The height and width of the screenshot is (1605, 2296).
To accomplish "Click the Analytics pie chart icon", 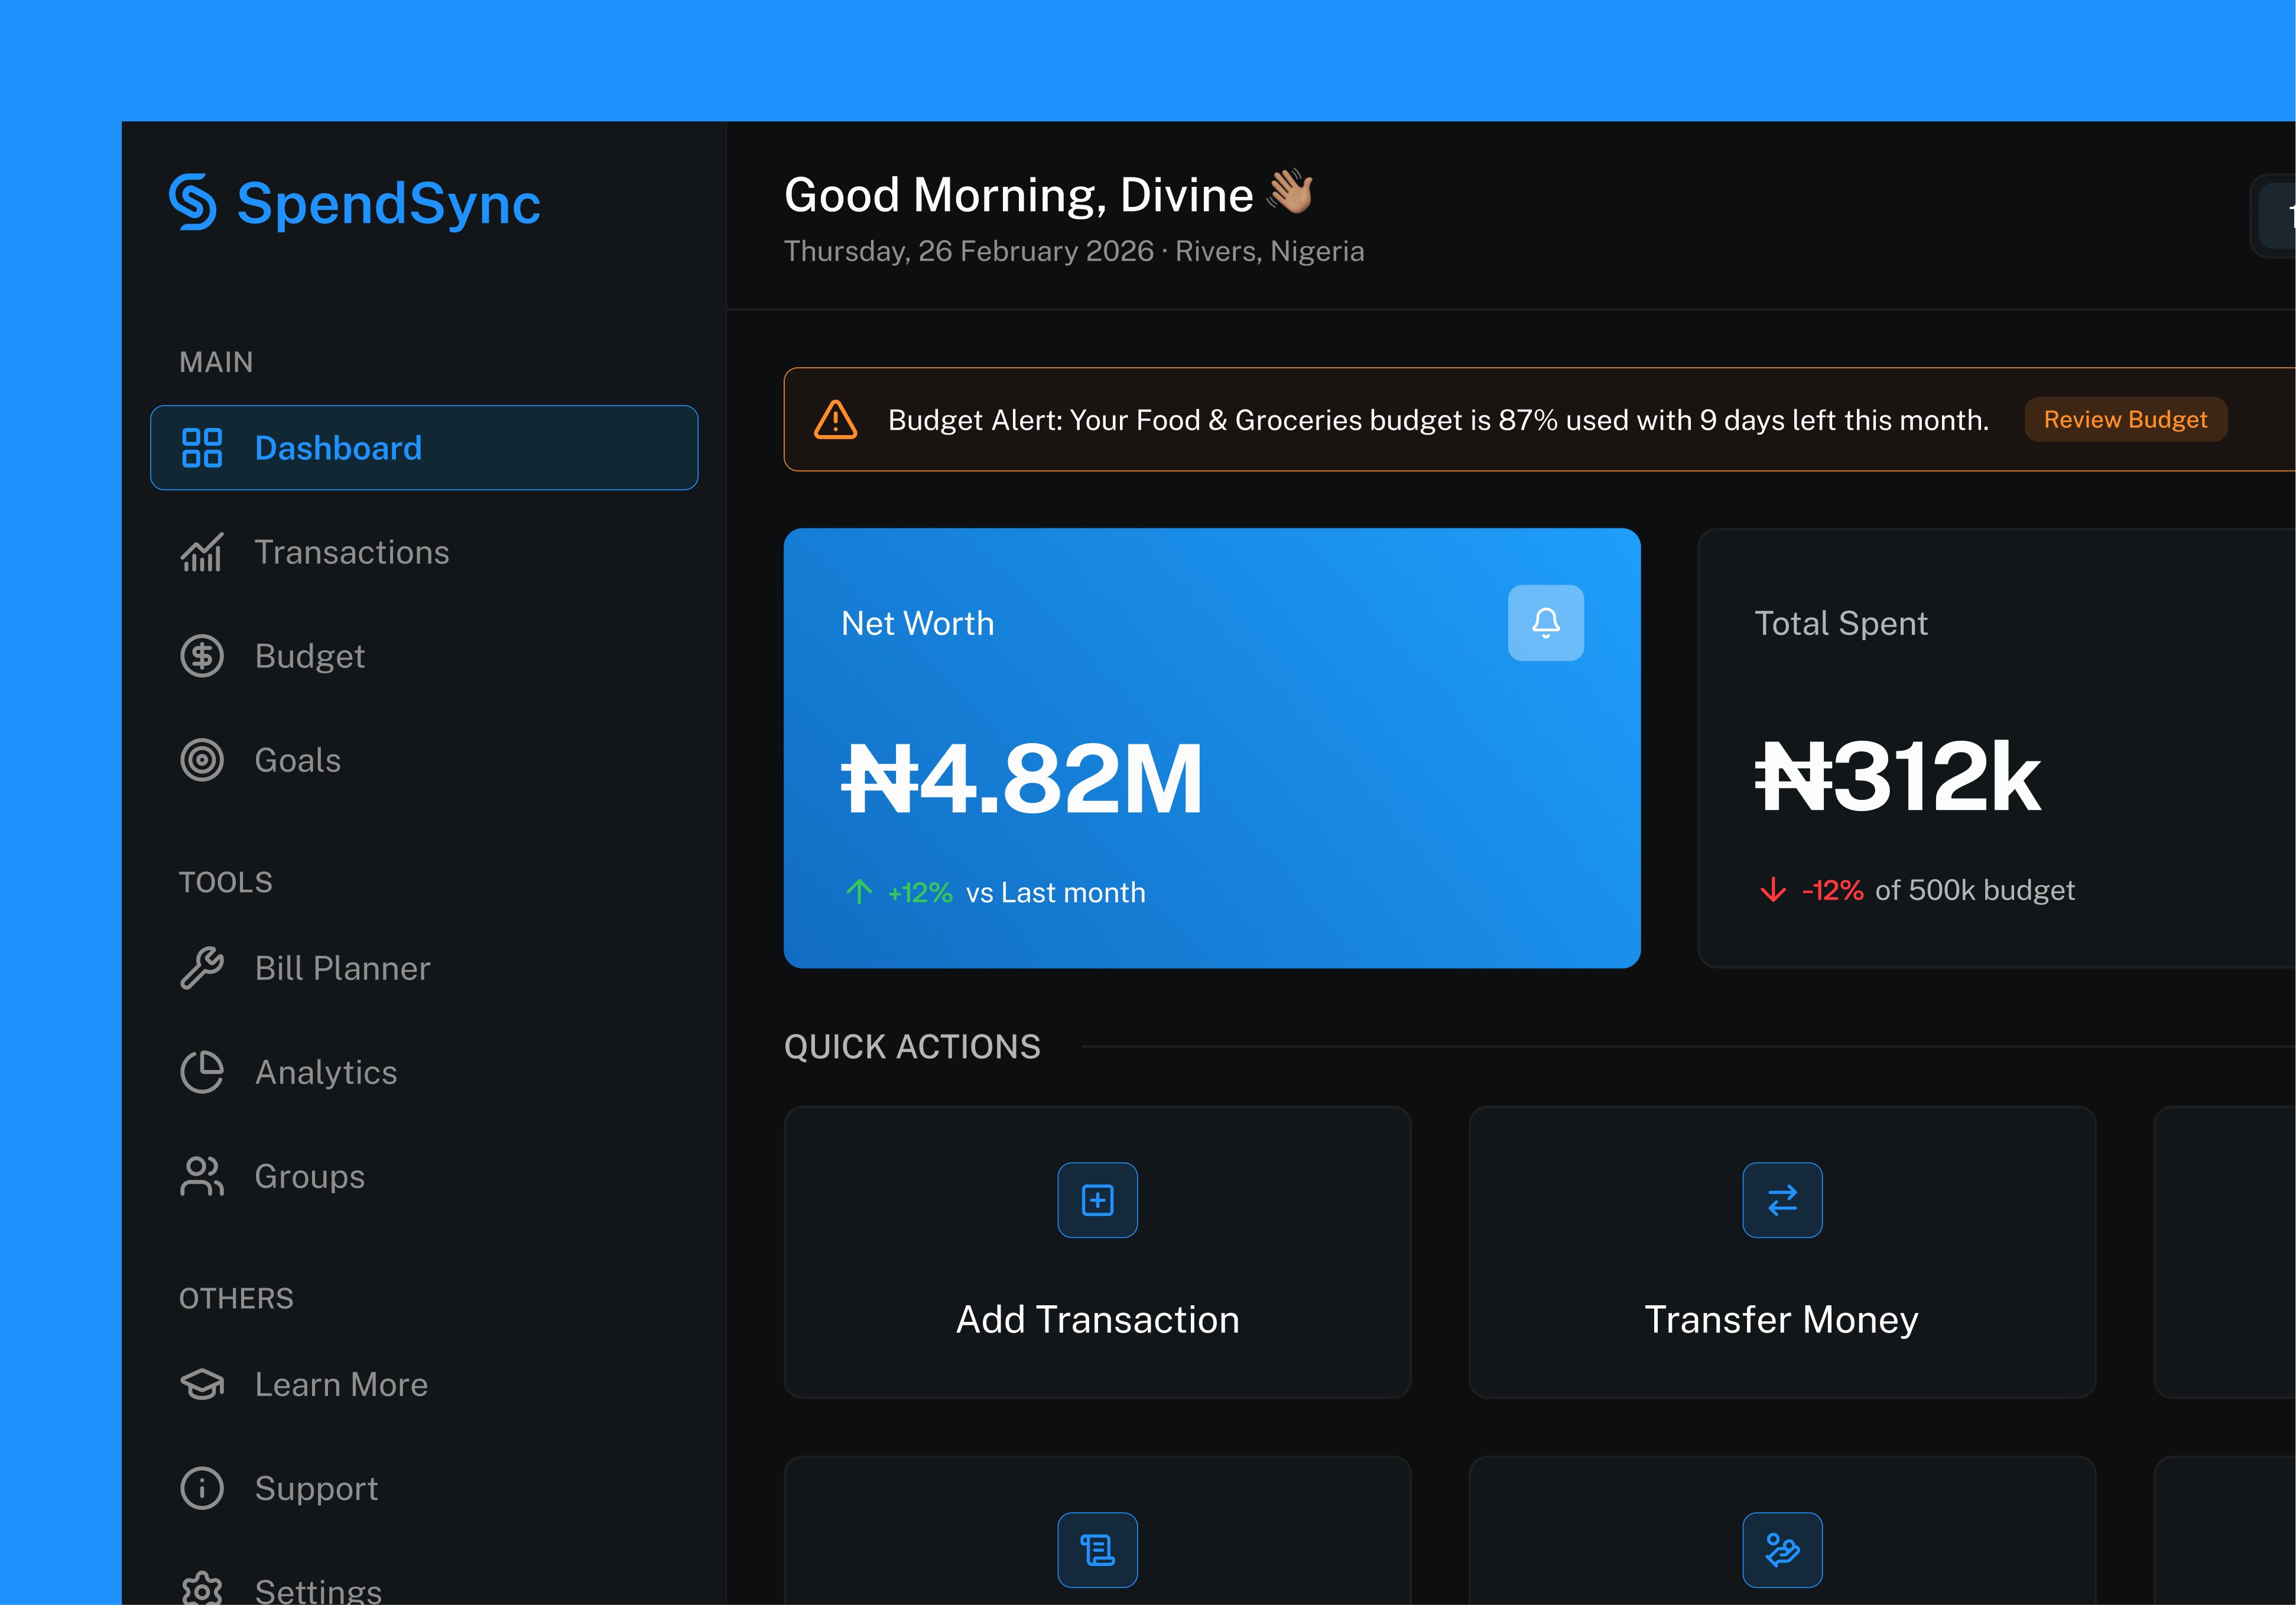I will 202,1072.
